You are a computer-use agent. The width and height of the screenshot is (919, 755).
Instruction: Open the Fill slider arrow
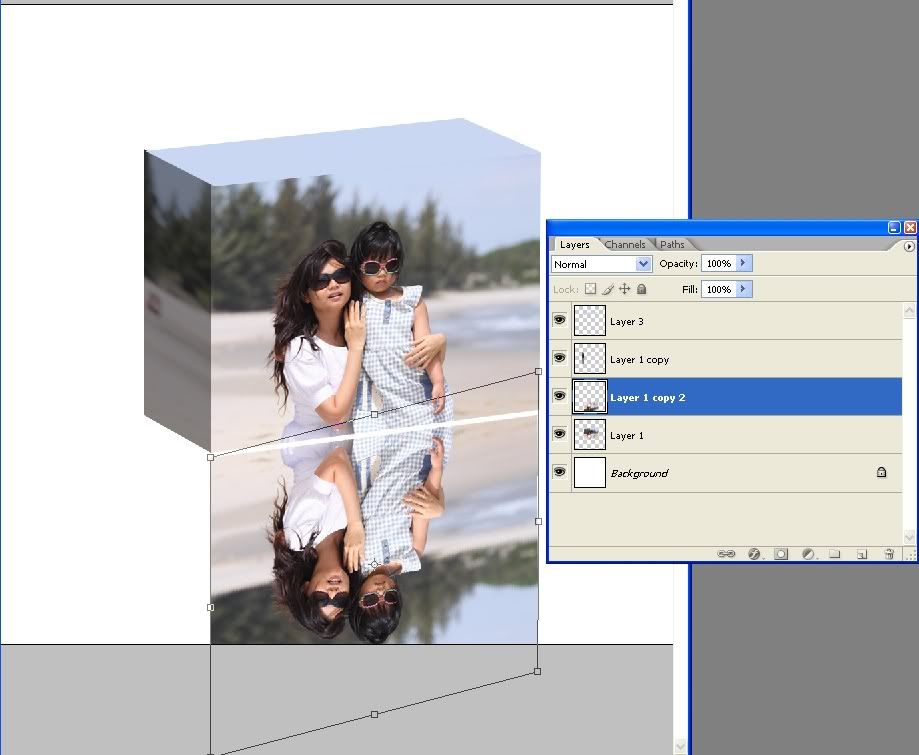coord(743,289)
